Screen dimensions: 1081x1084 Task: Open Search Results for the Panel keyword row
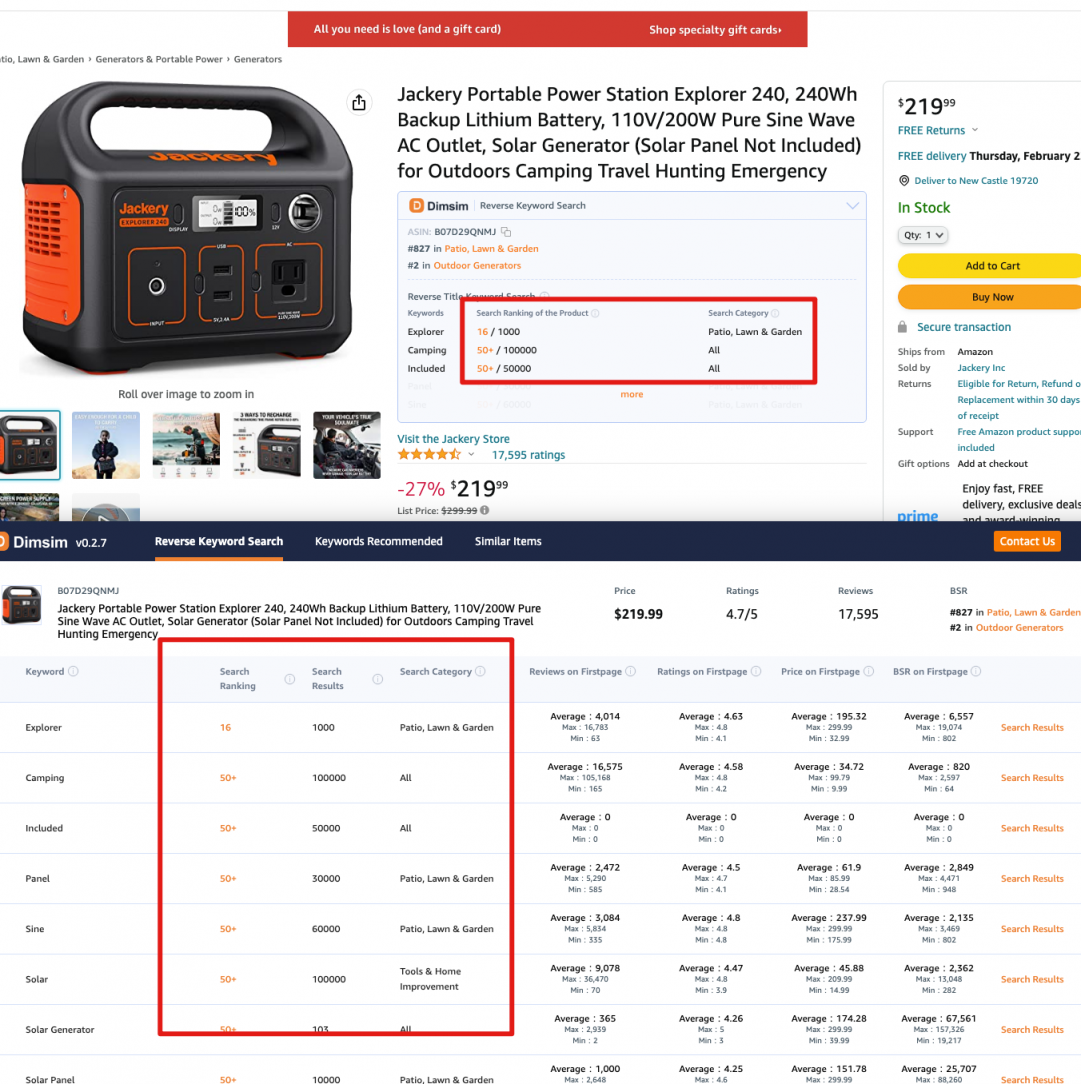pos(1032,879)
